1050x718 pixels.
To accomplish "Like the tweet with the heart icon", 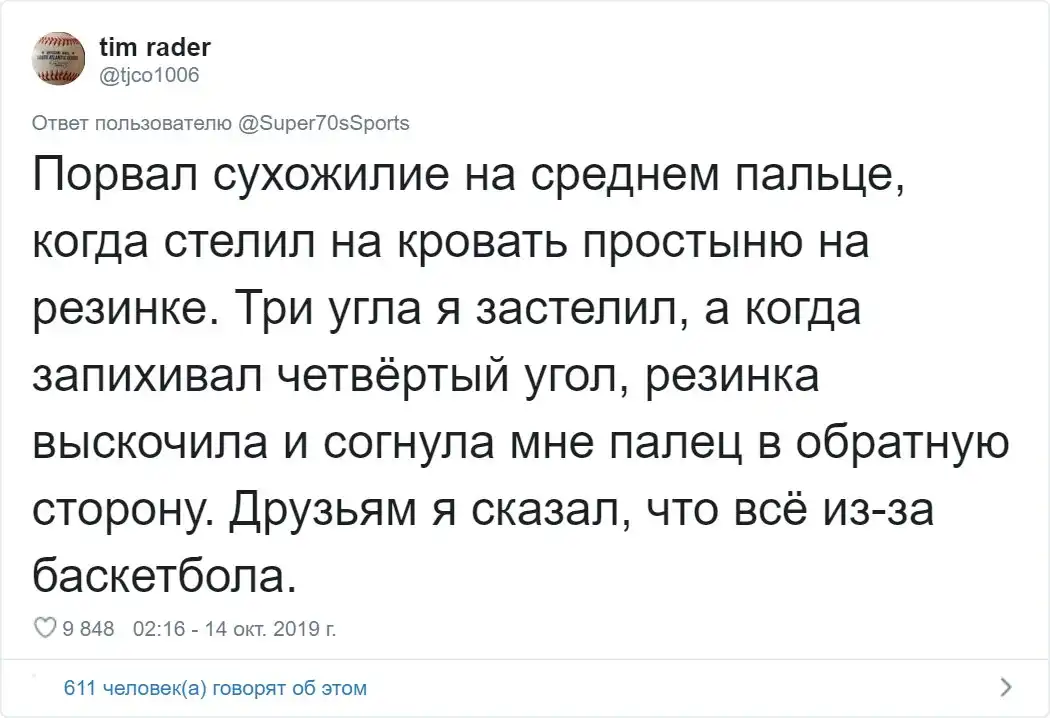I will 44,629.
